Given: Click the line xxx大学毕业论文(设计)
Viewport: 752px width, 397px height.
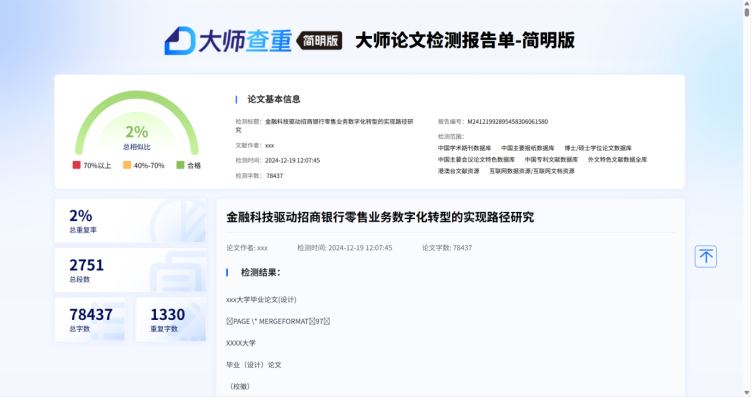Looking at the screenshot, I should coord(261,300).
